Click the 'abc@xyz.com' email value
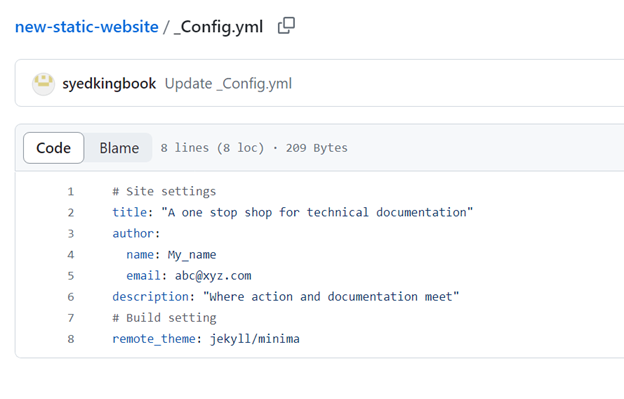The width and height of the screenshot is (624, 399). coord(213,276)
